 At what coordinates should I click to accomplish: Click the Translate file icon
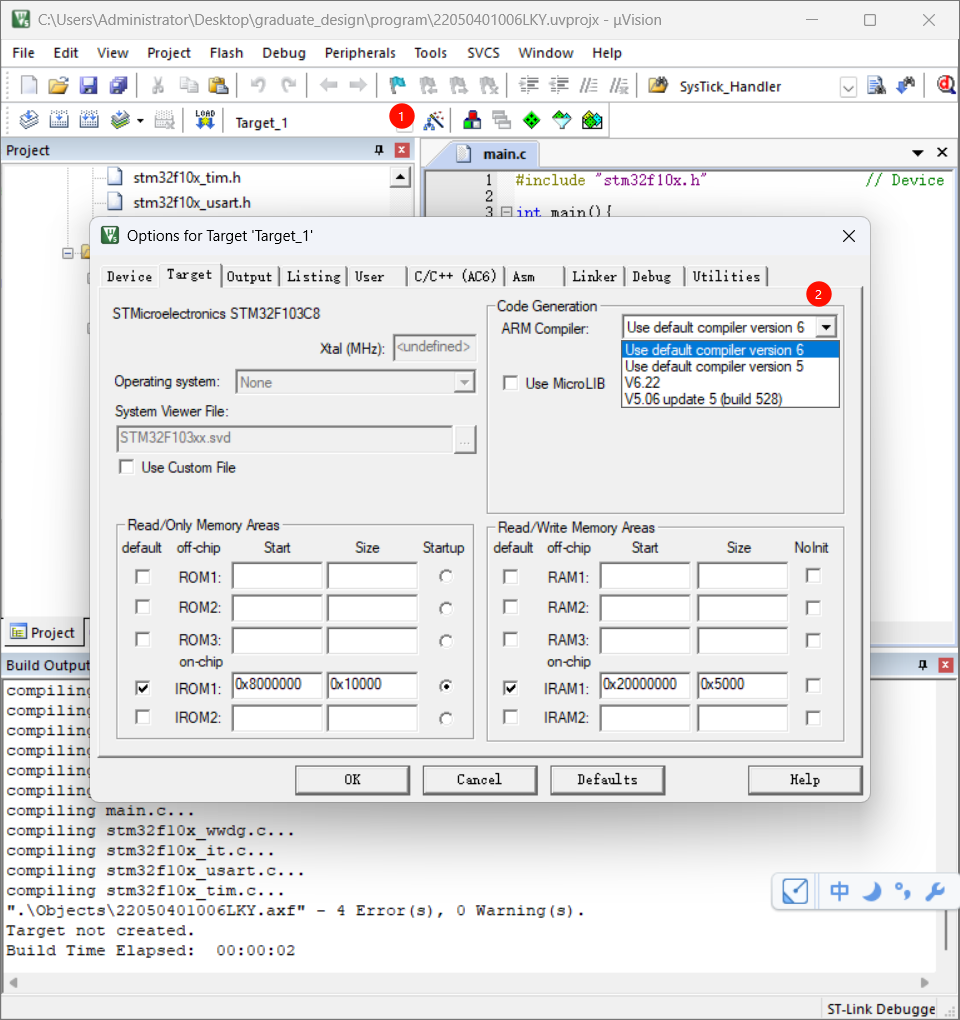[x=29, y=120]
